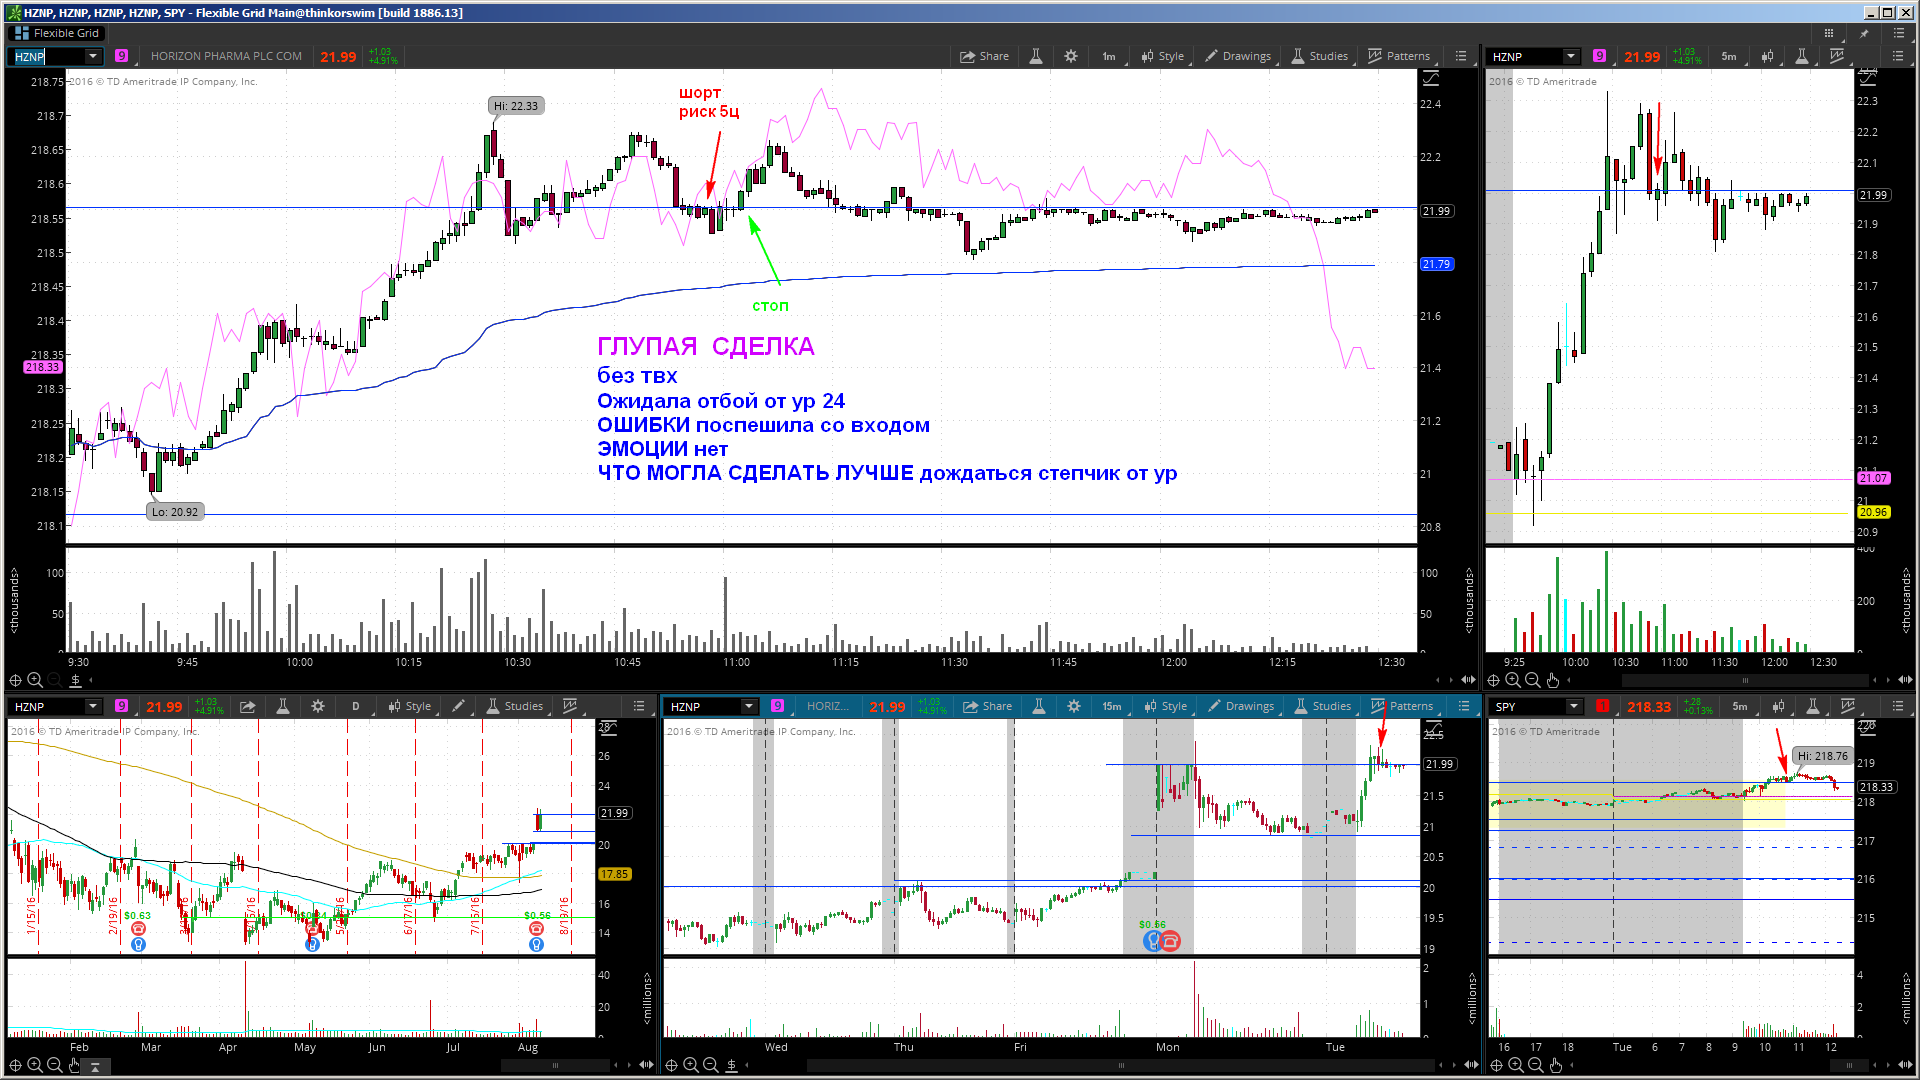Open Drawings menu in main 1m chart
Viewport: 1920px width, 1080px height.
tap(1238, 56)
